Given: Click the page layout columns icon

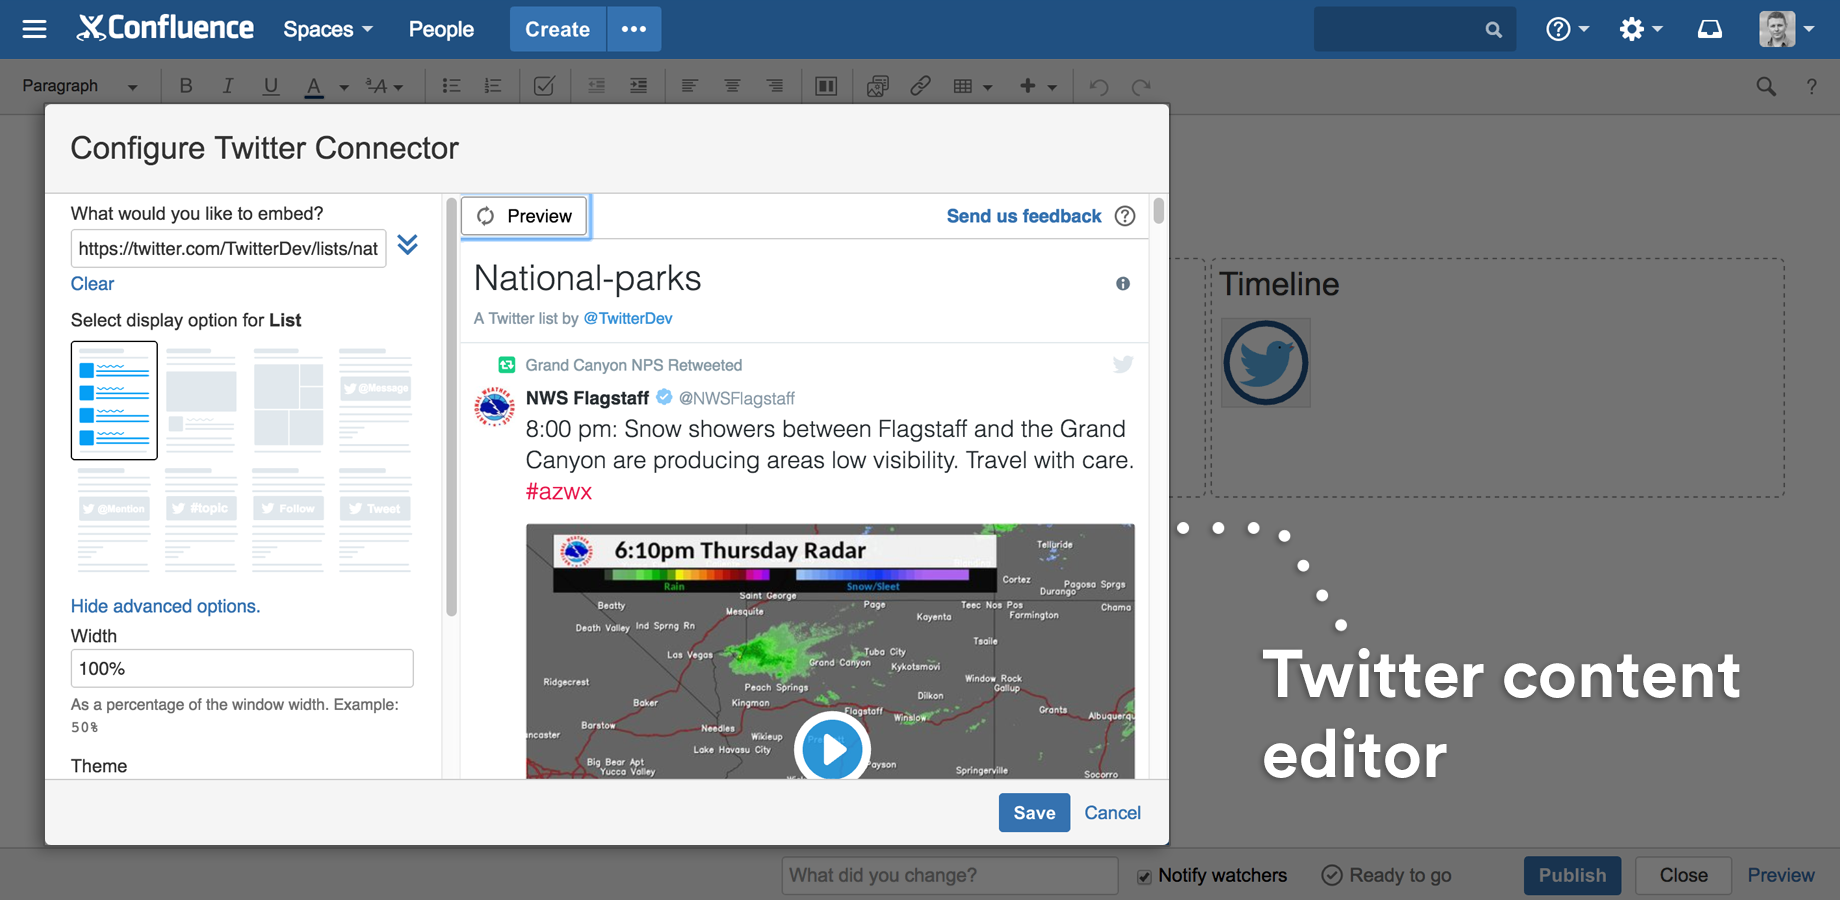Looking at the screenshot, I should click(x=826, y=86).
